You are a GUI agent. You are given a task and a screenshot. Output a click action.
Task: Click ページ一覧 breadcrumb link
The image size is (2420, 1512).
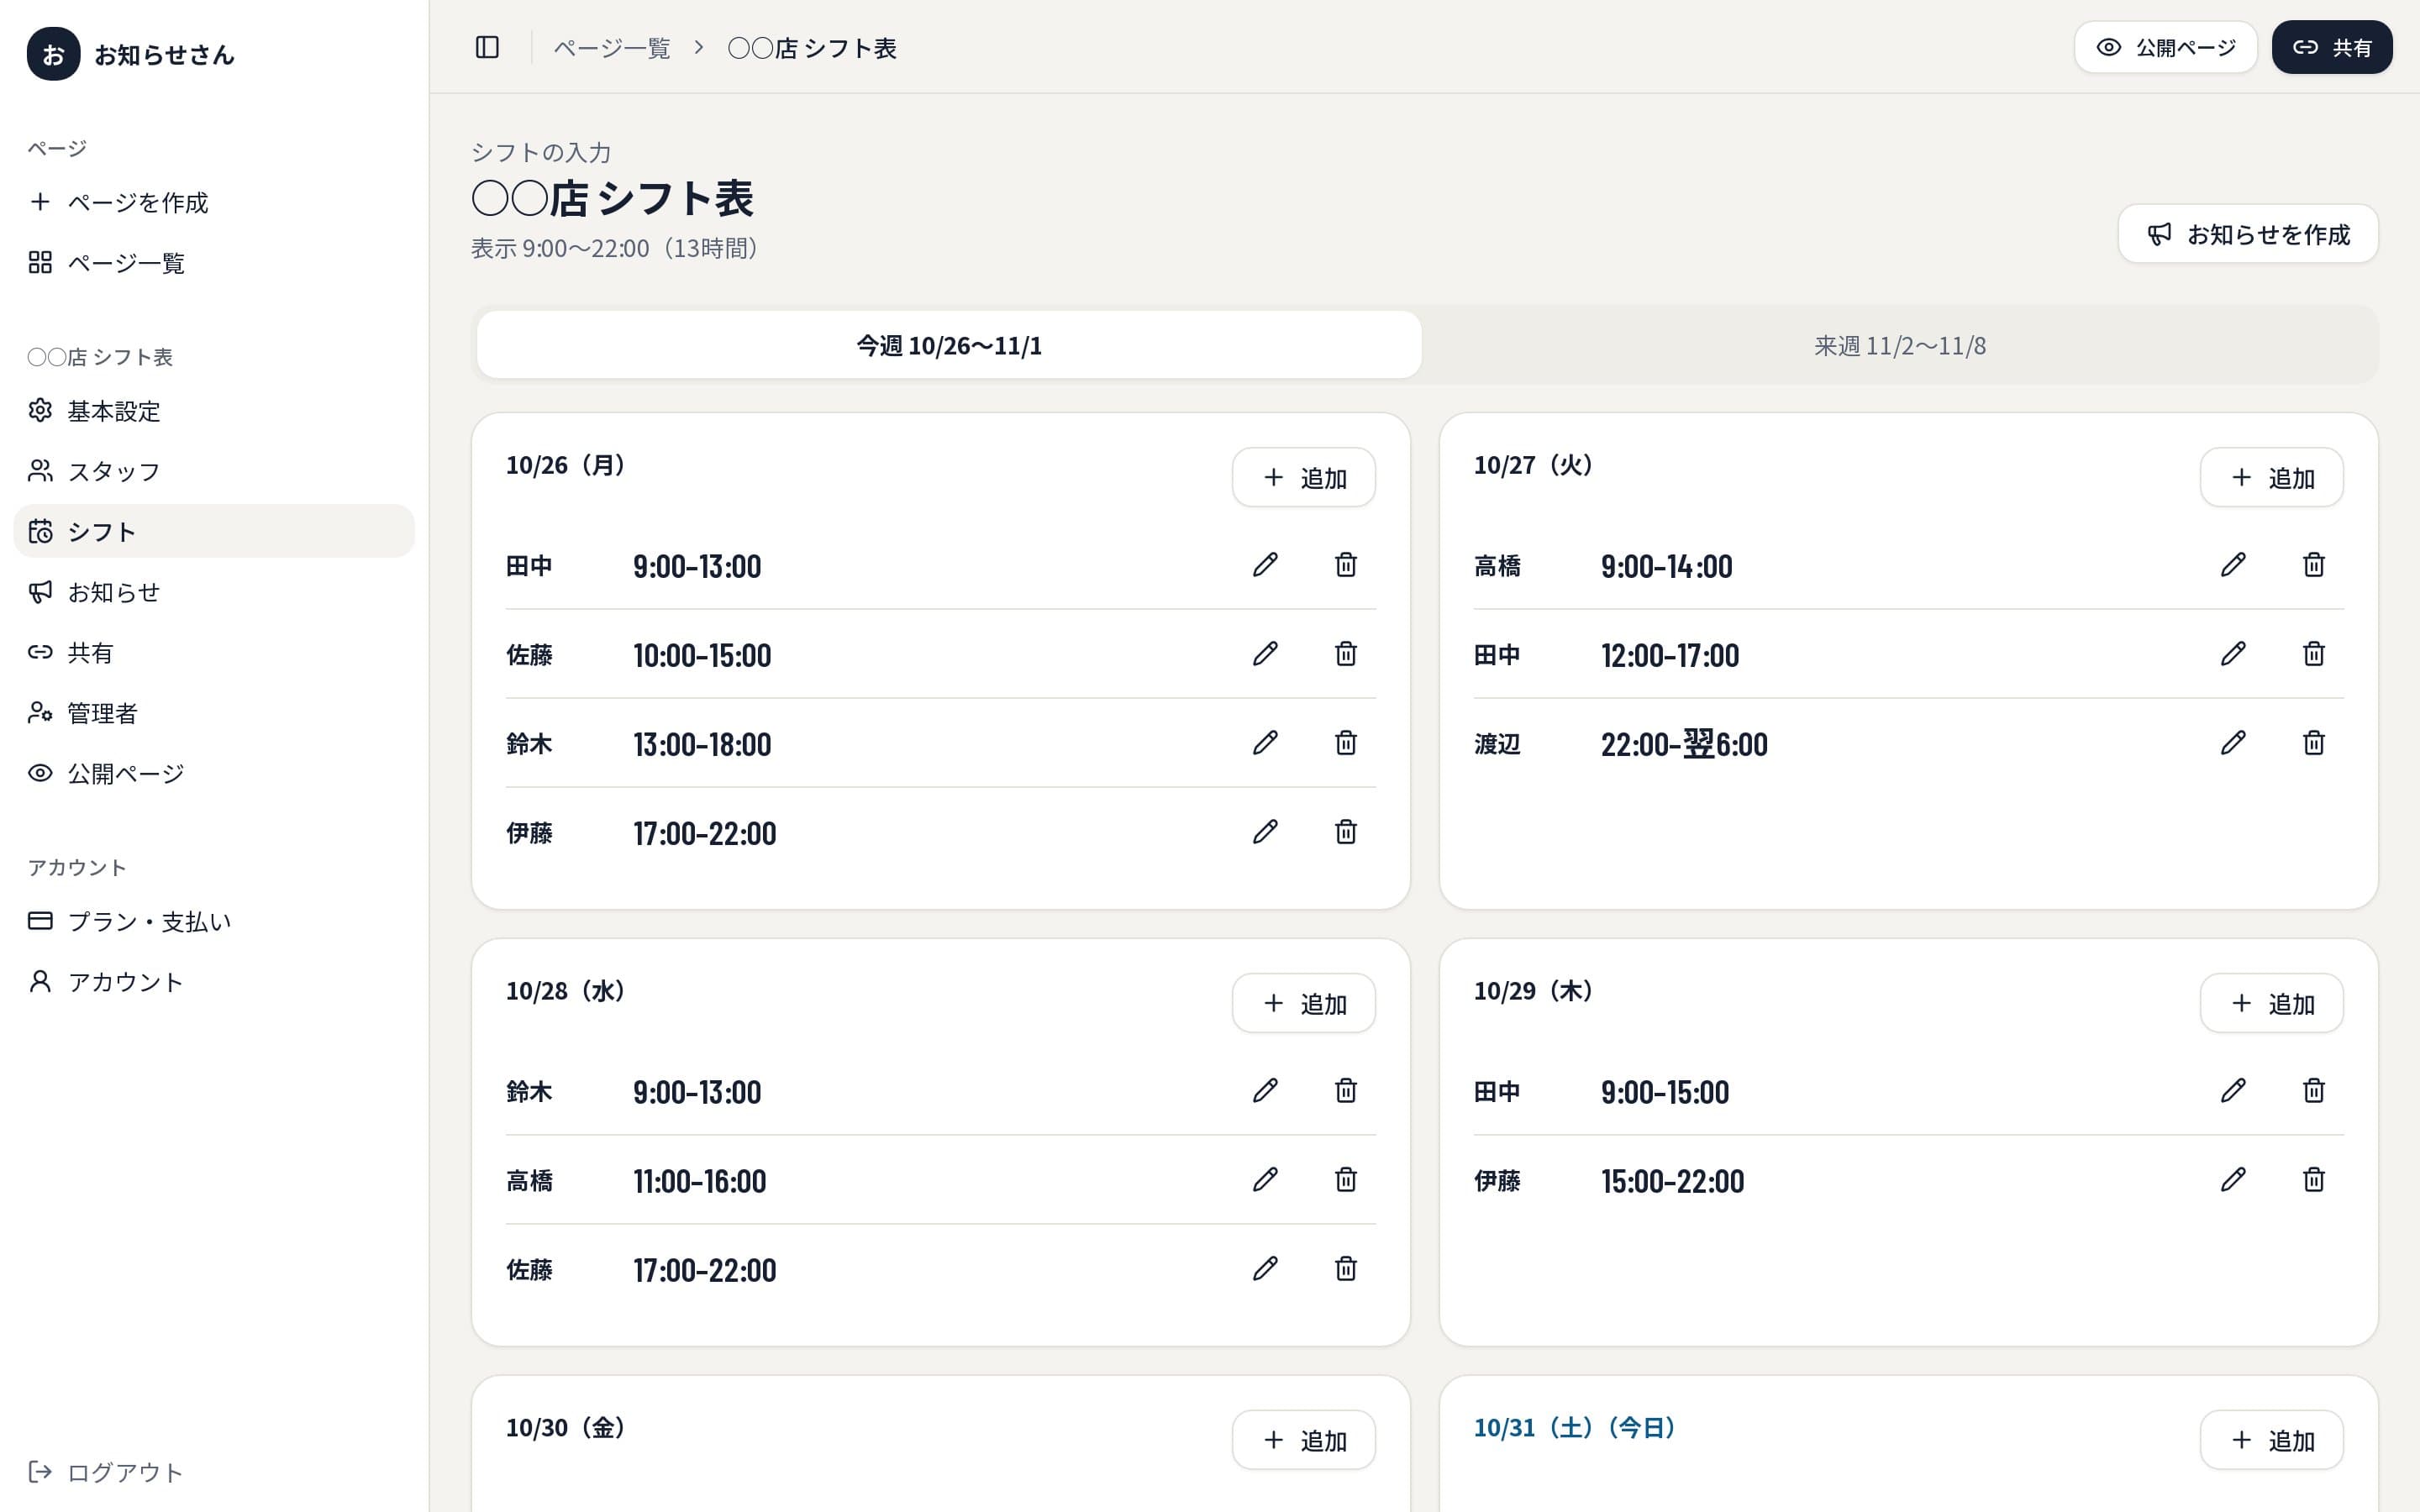coord(612,48)
